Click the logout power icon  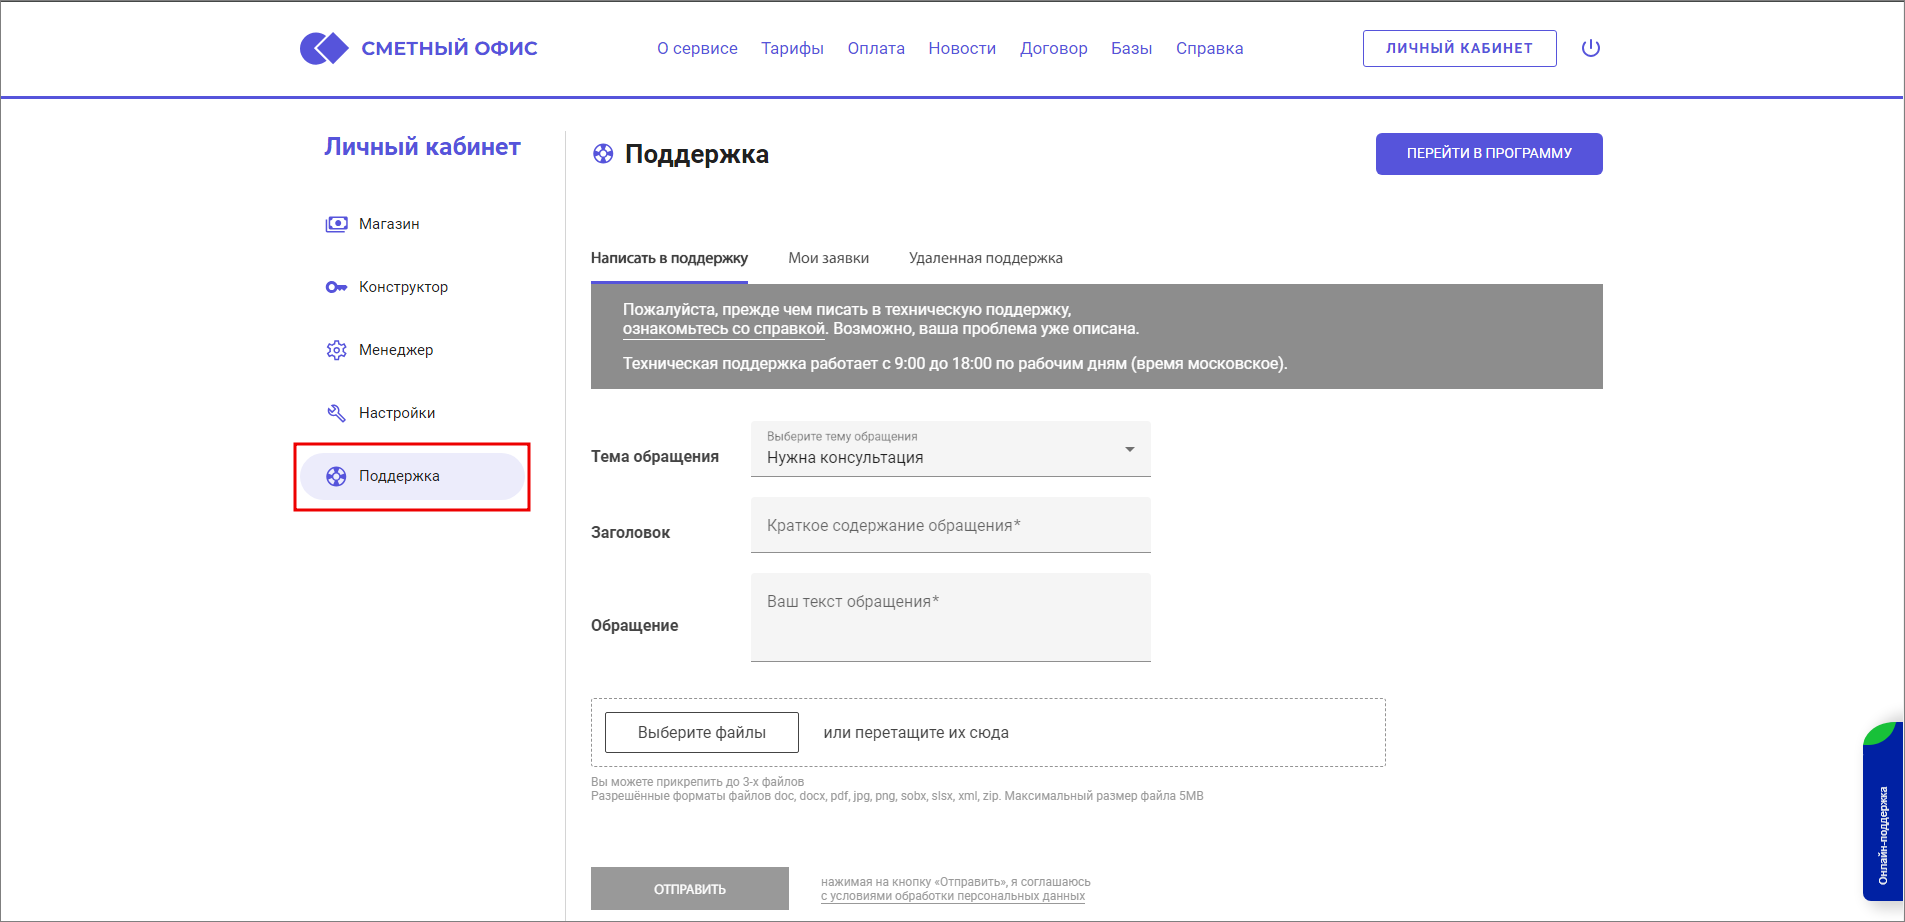coord(1591,47)
